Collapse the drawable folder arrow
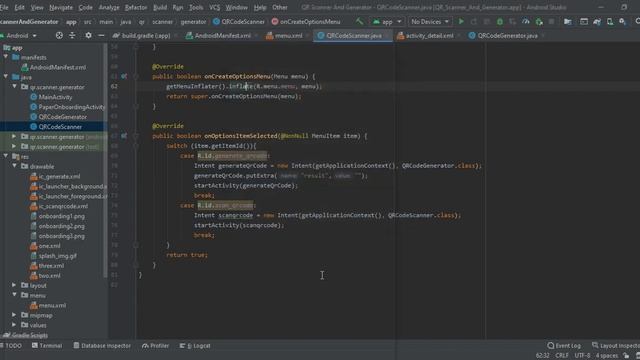 coord(14,166)
